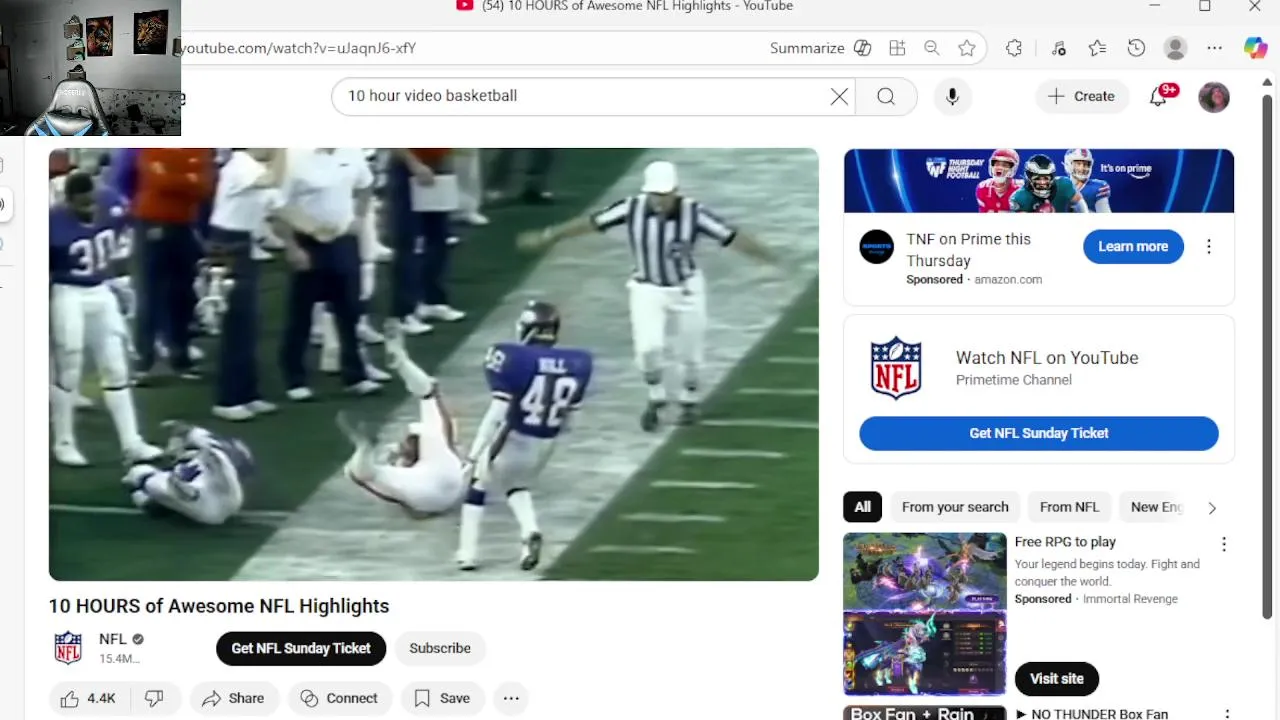Viewport: 1280px width, 720px height.
Task: Select the All filter chip
Action: pyautogui.click(x=863, y=507)
